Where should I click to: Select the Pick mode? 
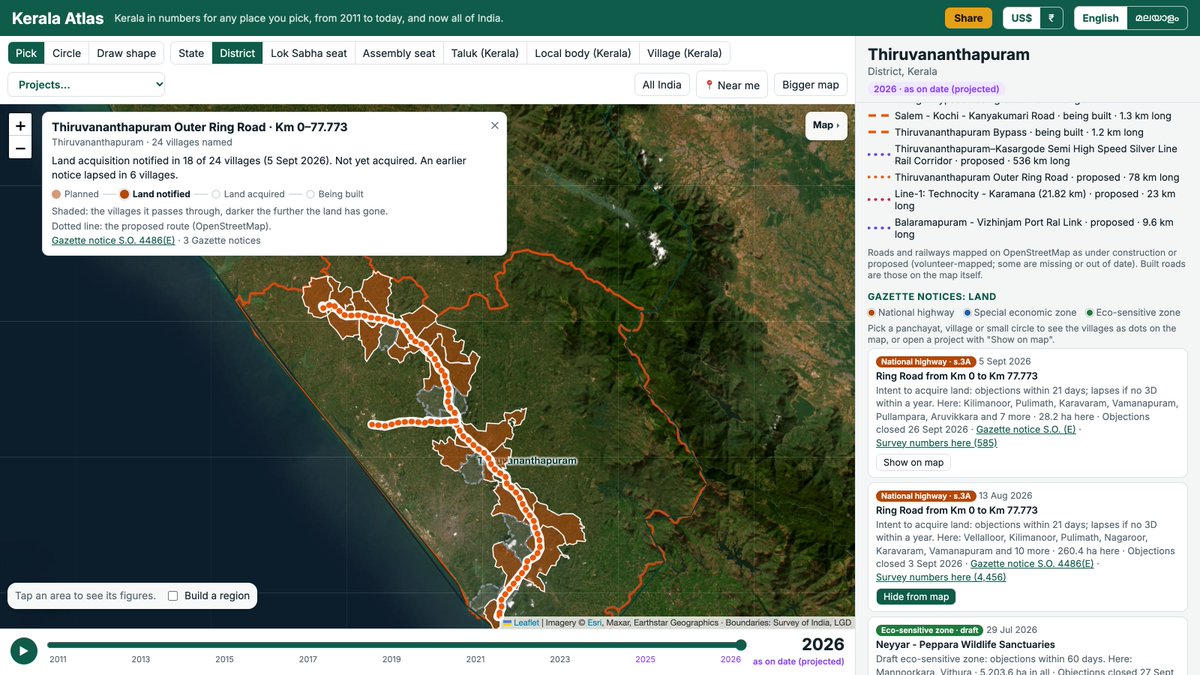pyautogui.click(x=26, y=53)
